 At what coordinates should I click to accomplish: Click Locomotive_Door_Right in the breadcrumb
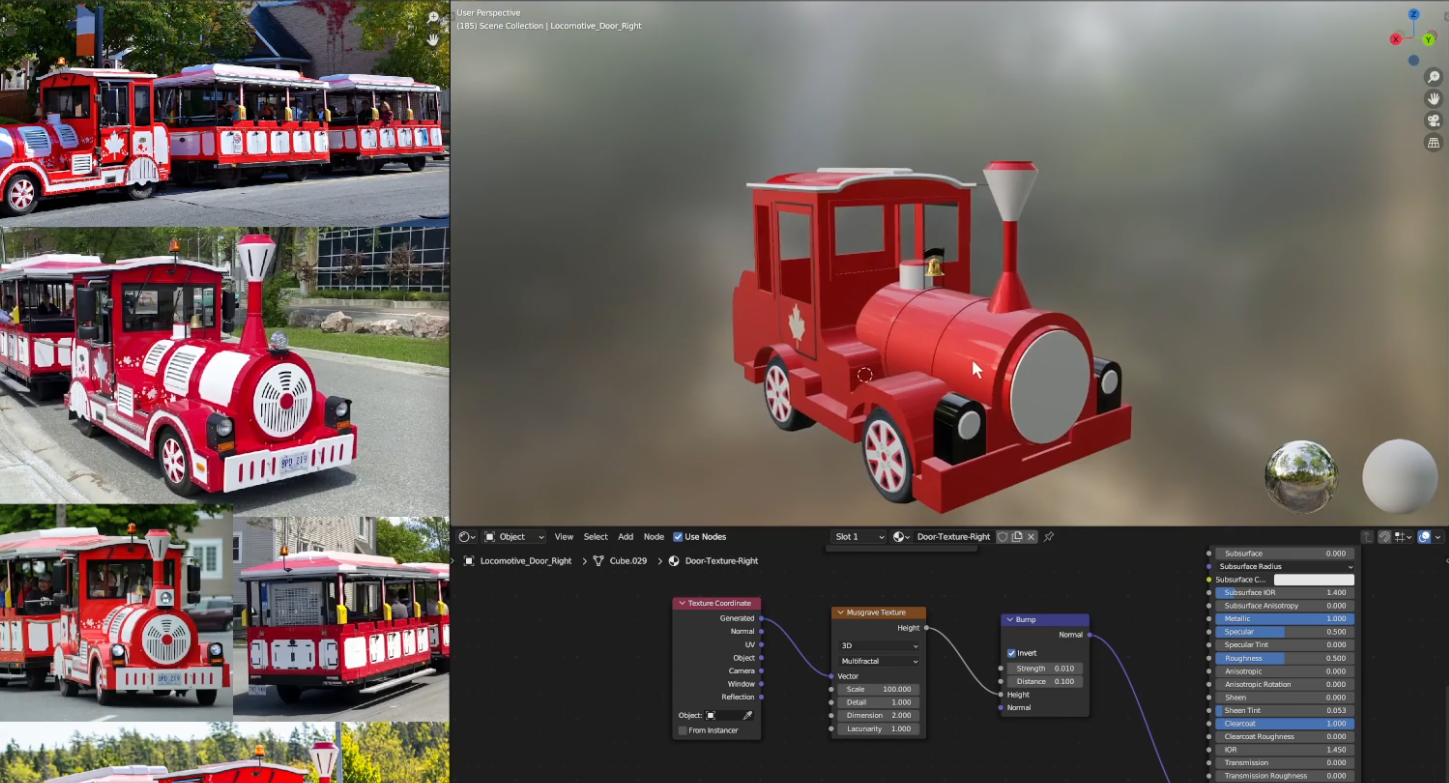(x=525, y=561)
